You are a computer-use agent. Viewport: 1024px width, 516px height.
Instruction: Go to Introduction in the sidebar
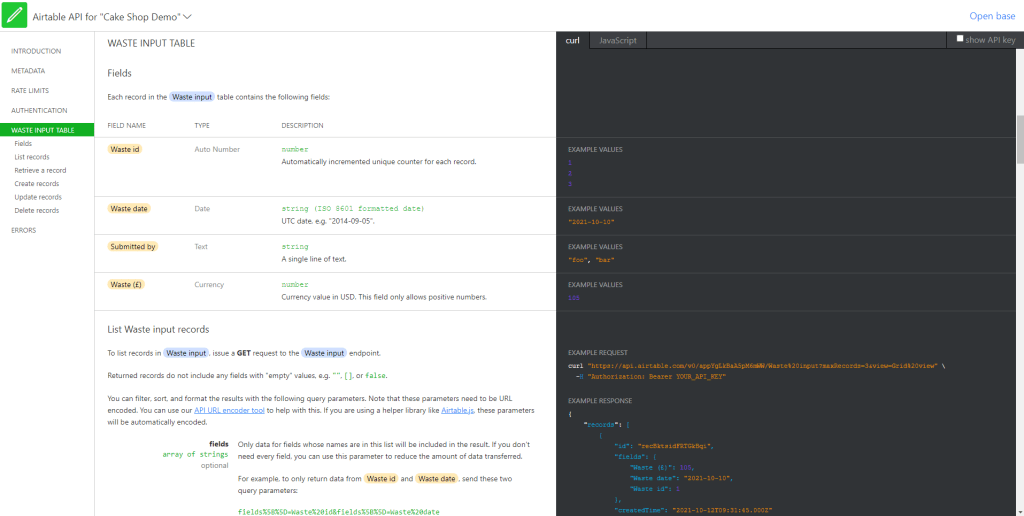[x=36, y=51]
